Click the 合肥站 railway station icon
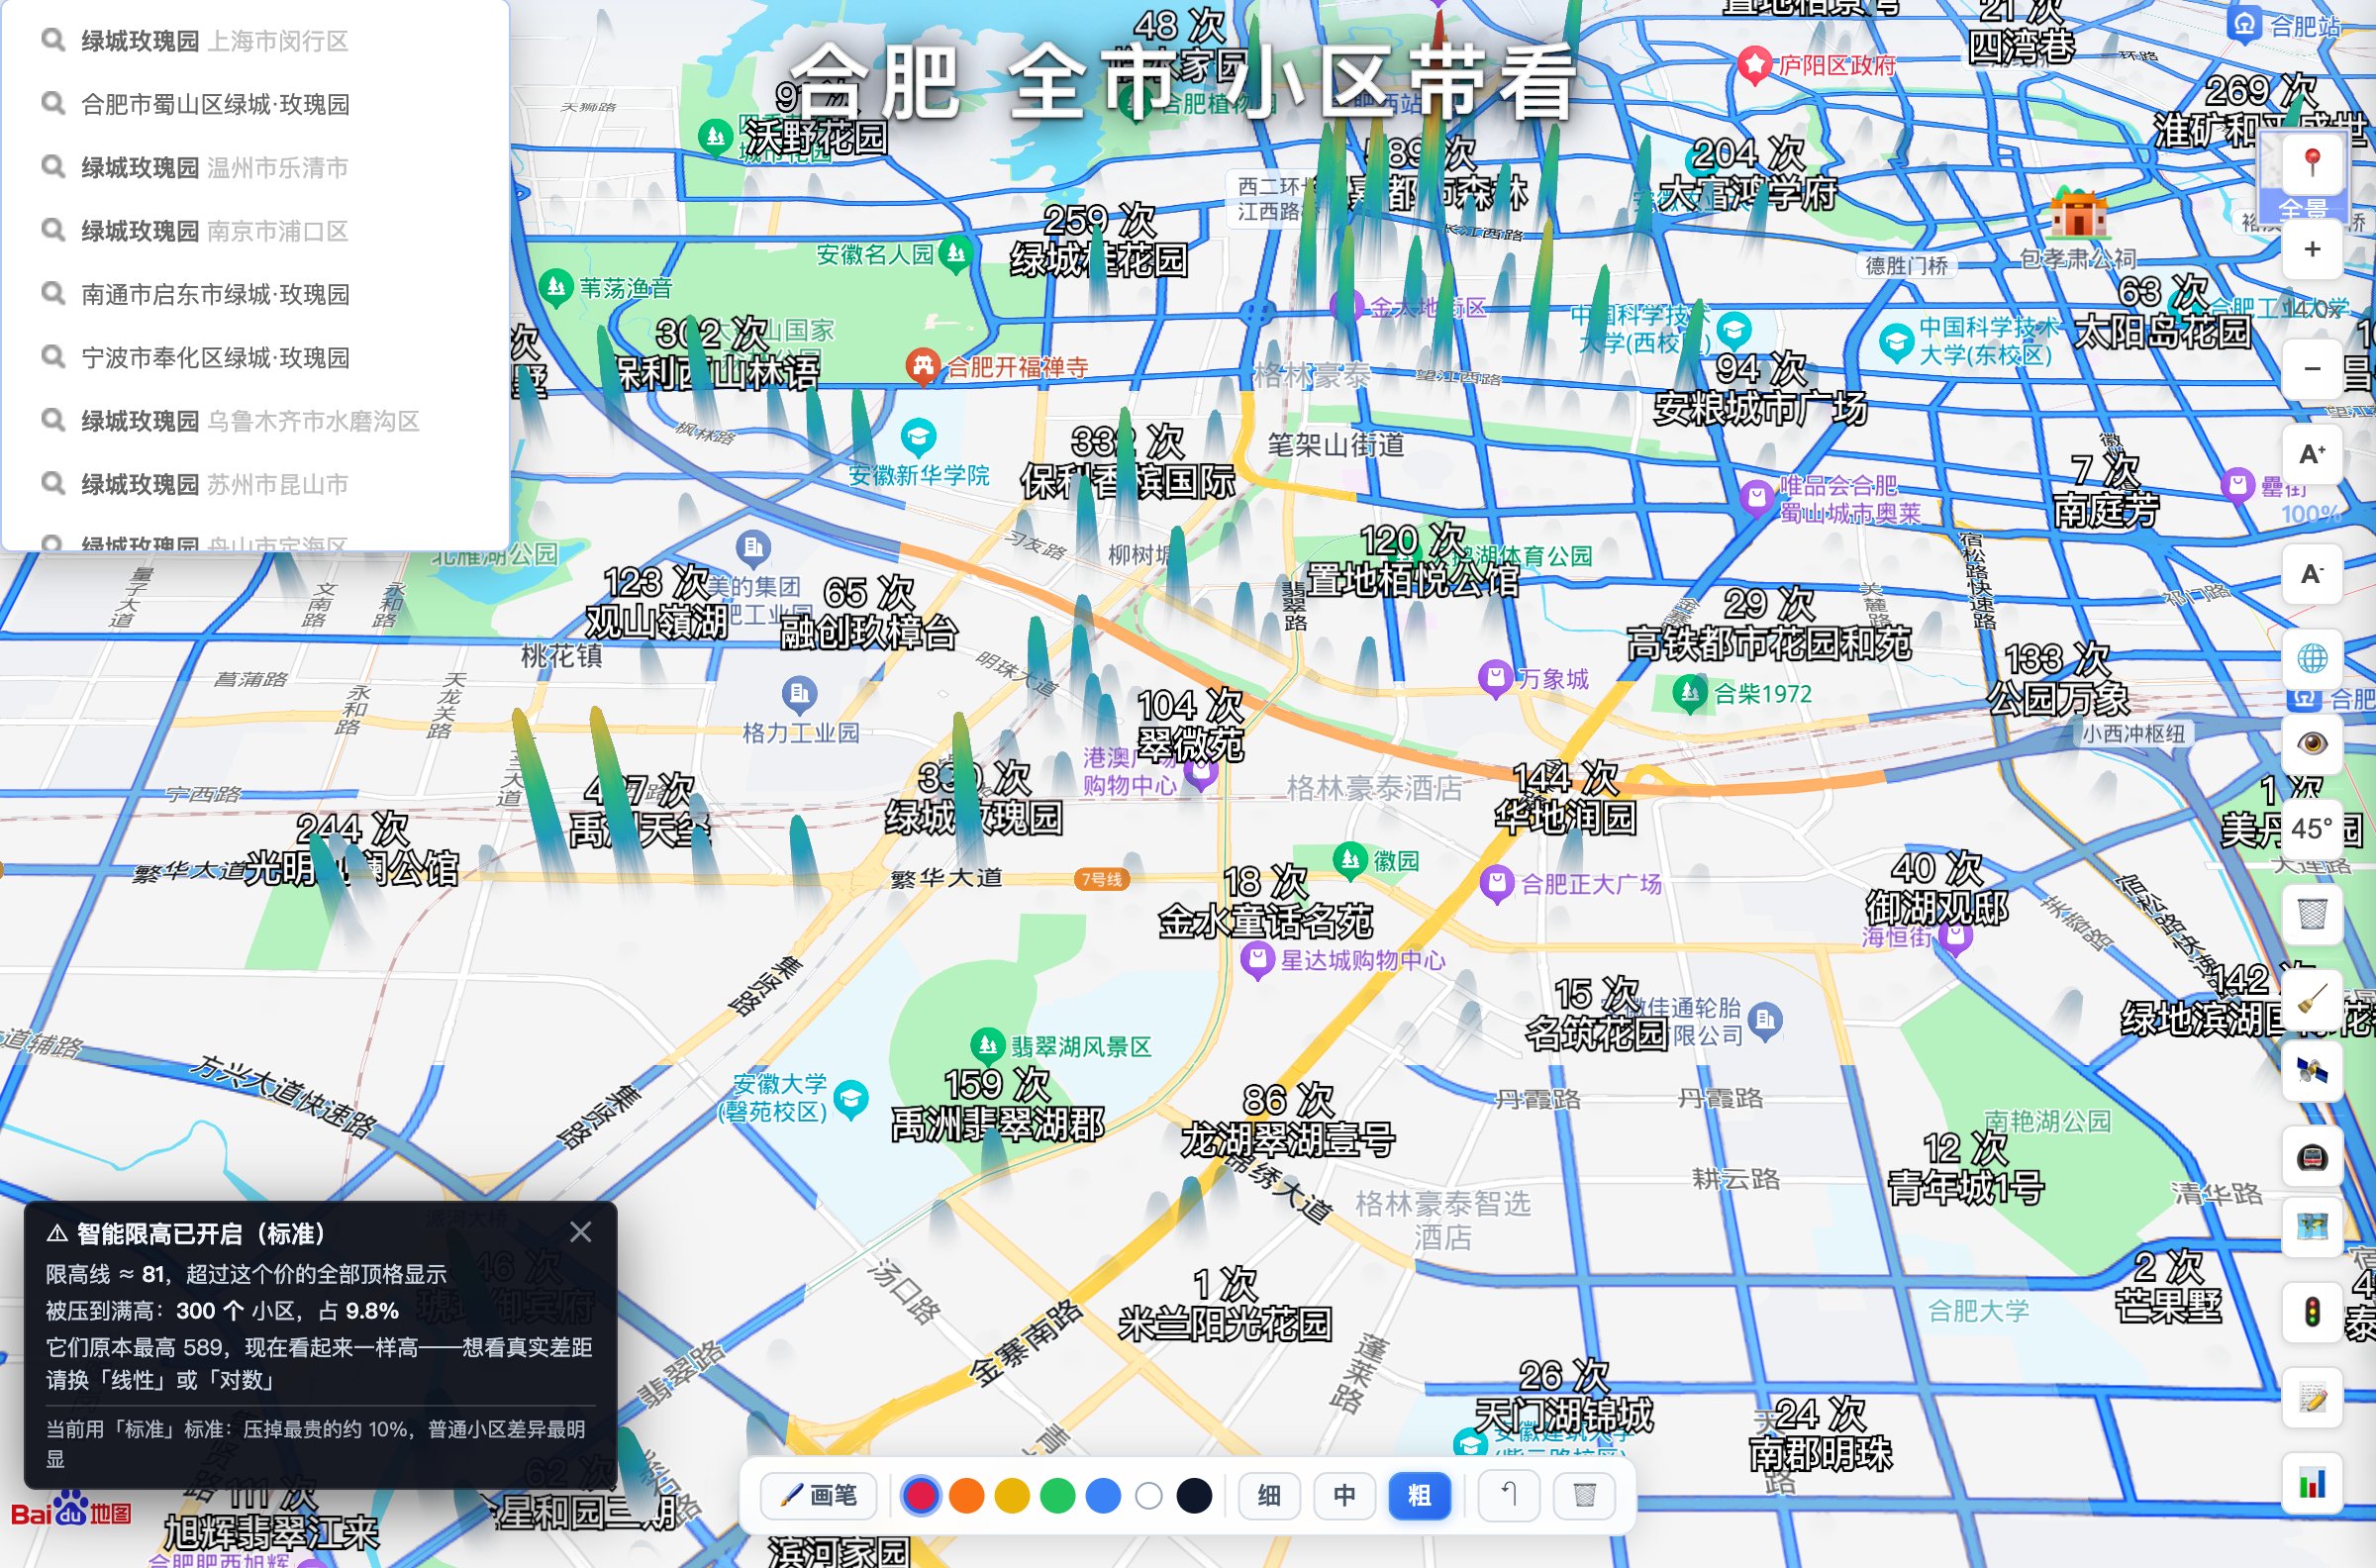Viewport: 2376px width, 1568px height. pyautogui.click(x=2244, y=23)
